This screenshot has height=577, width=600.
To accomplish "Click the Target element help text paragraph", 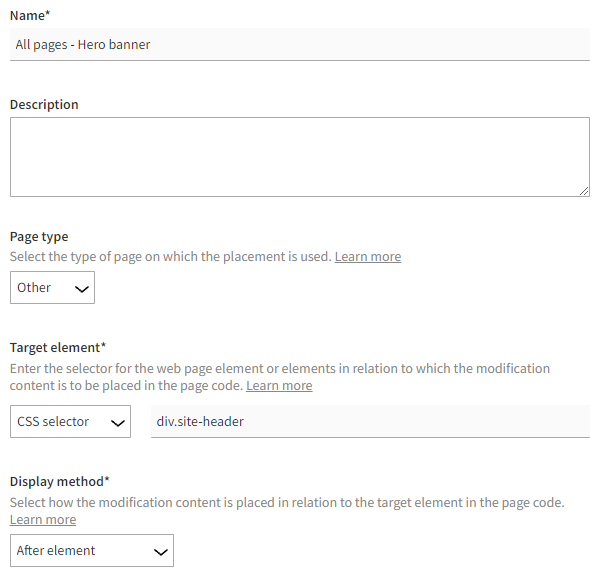I will tap(280, 369).
